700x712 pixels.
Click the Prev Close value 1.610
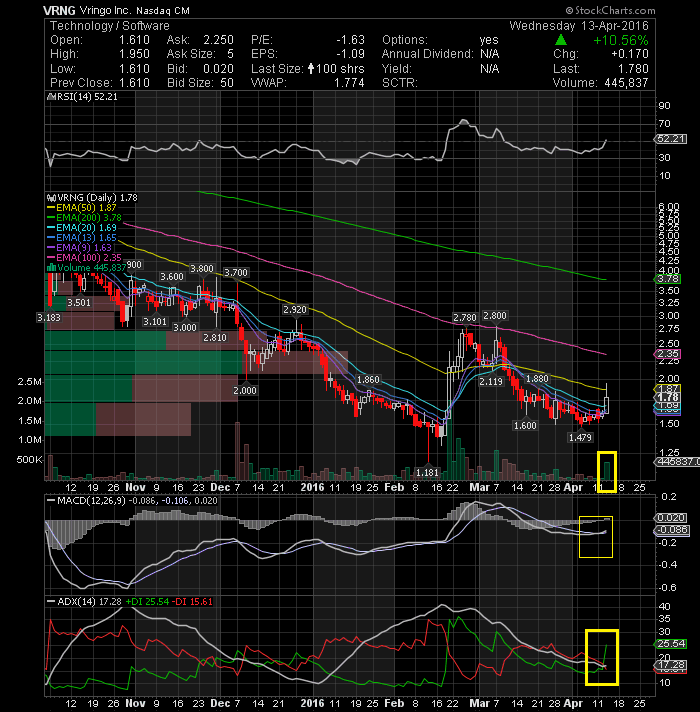coord(134,83)
